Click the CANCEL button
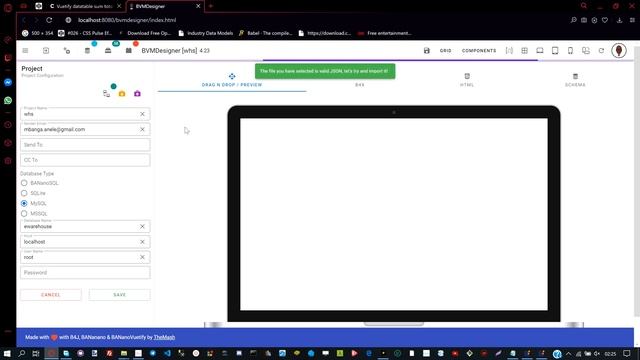This screenshot has width=640, height=360. click(x=51, y=295)
